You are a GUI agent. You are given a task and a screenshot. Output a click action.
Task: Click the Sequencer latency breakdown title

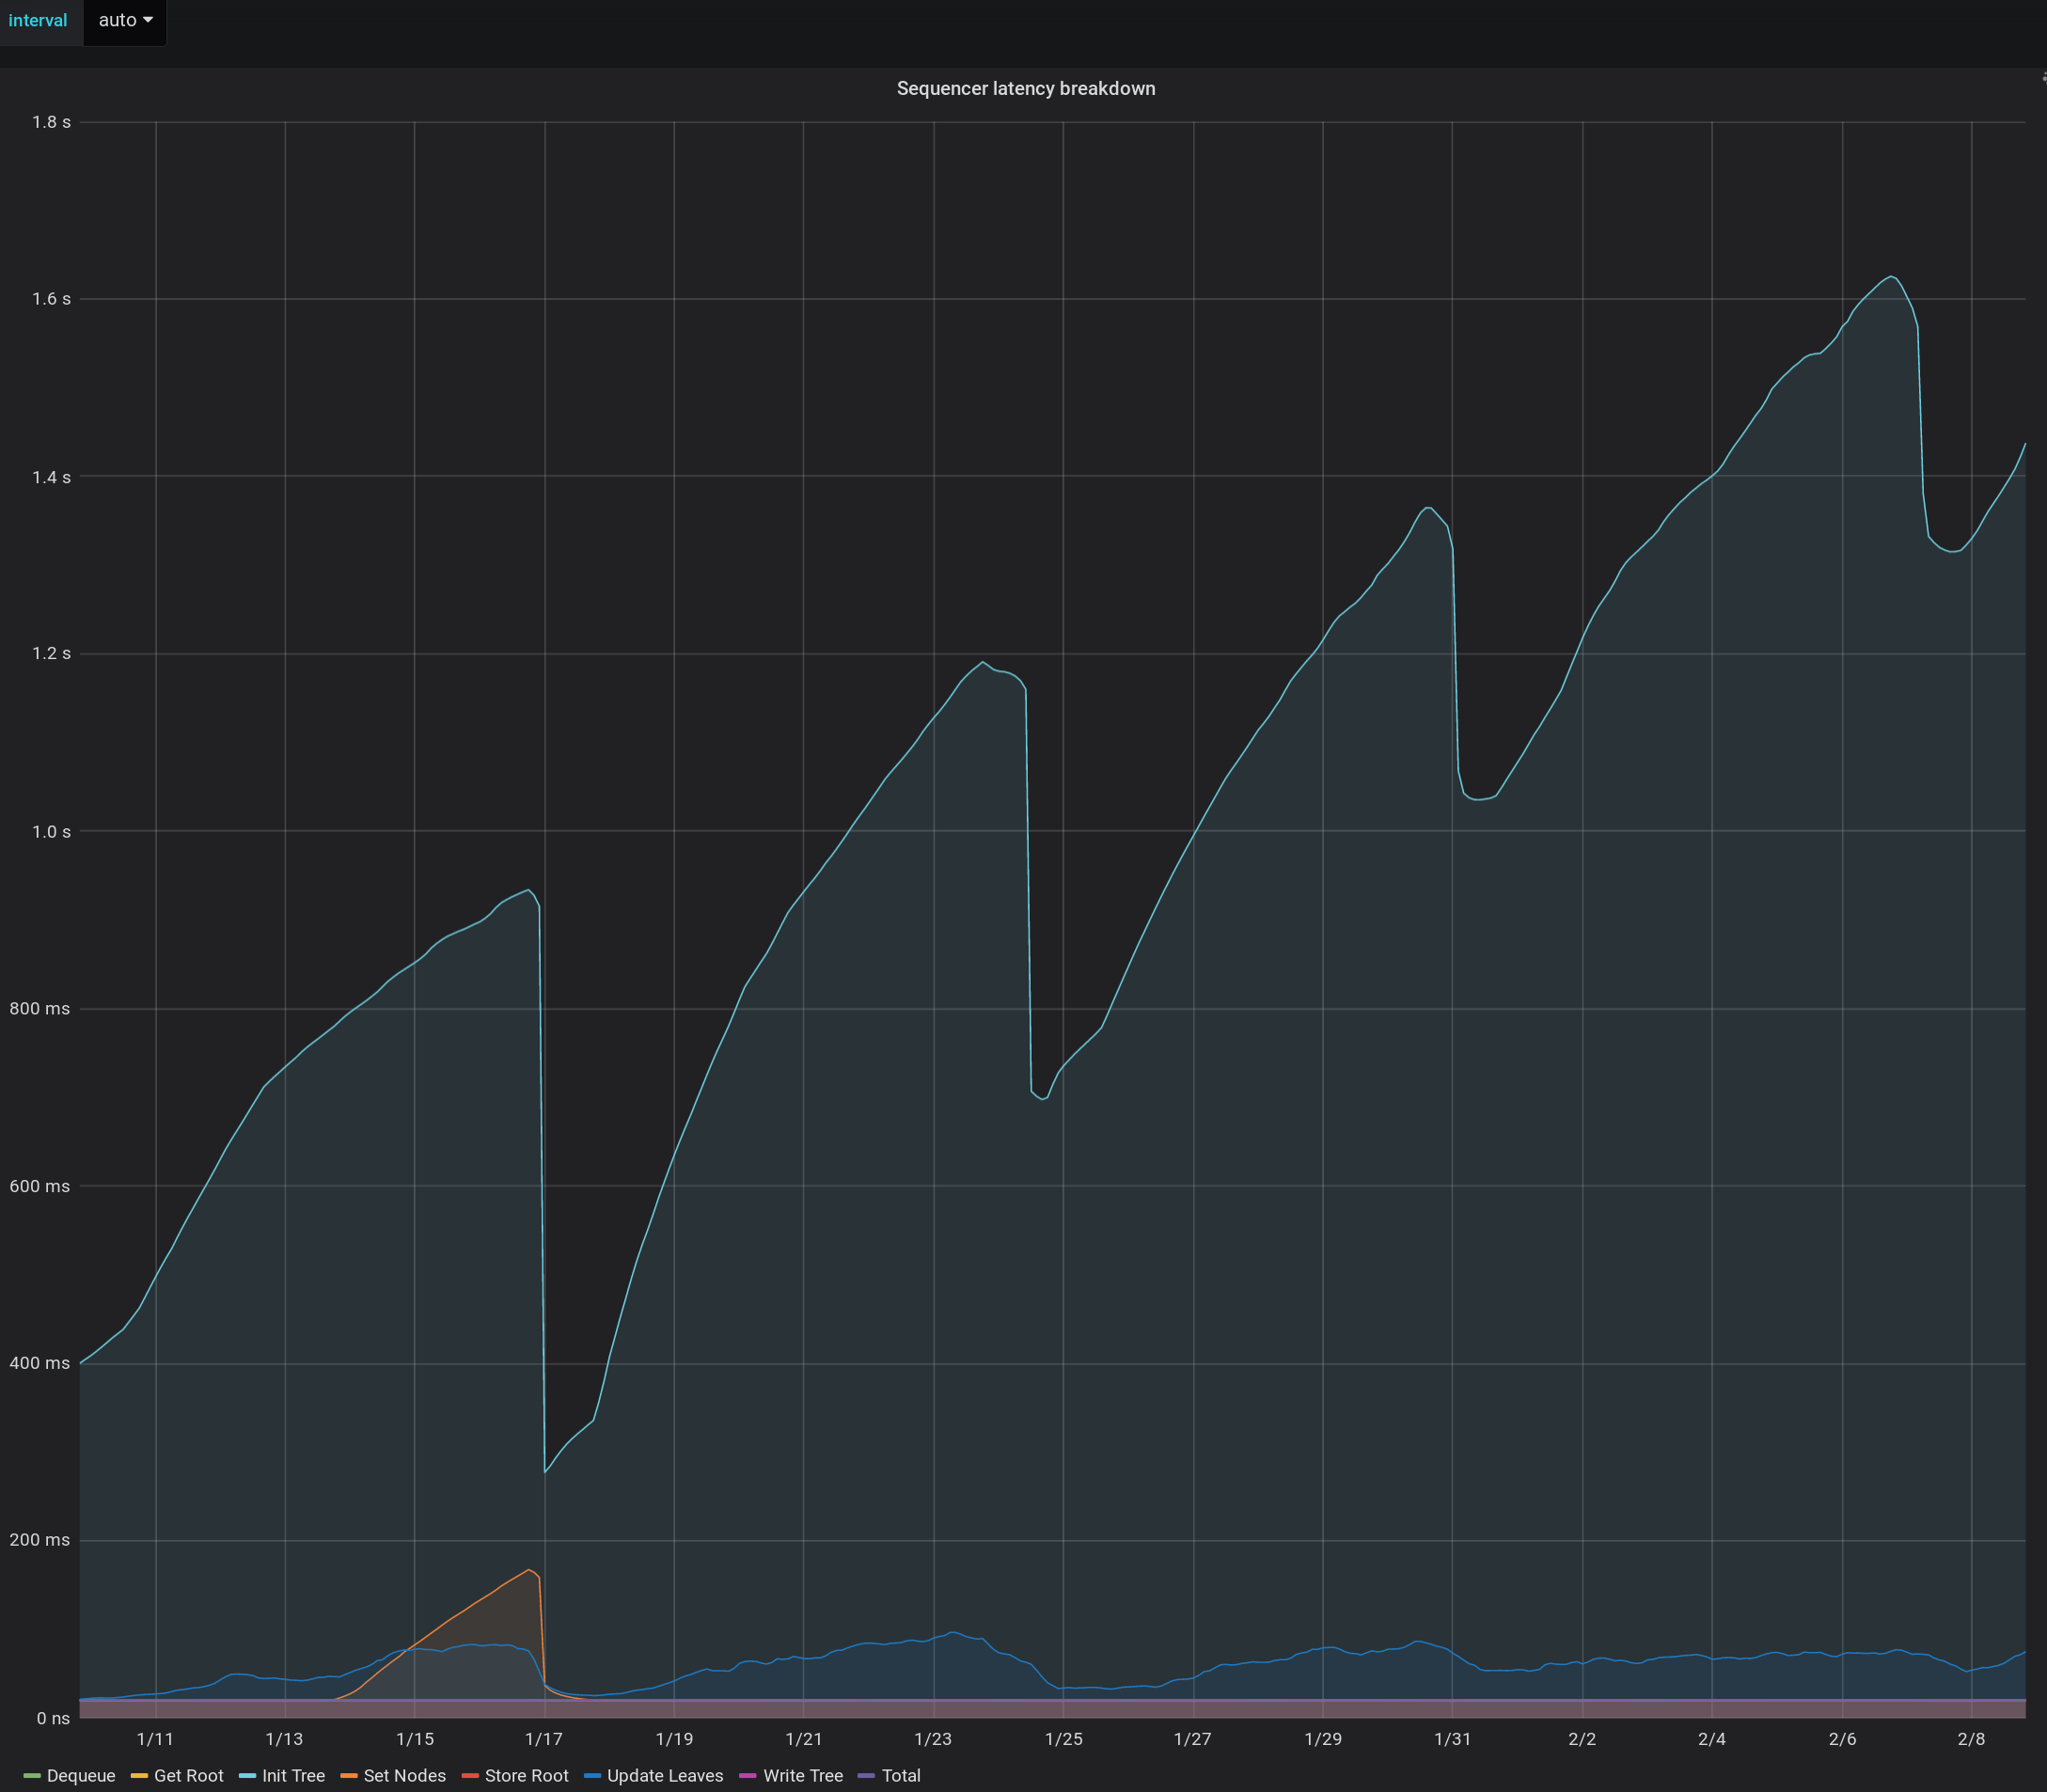[1025, 88]
